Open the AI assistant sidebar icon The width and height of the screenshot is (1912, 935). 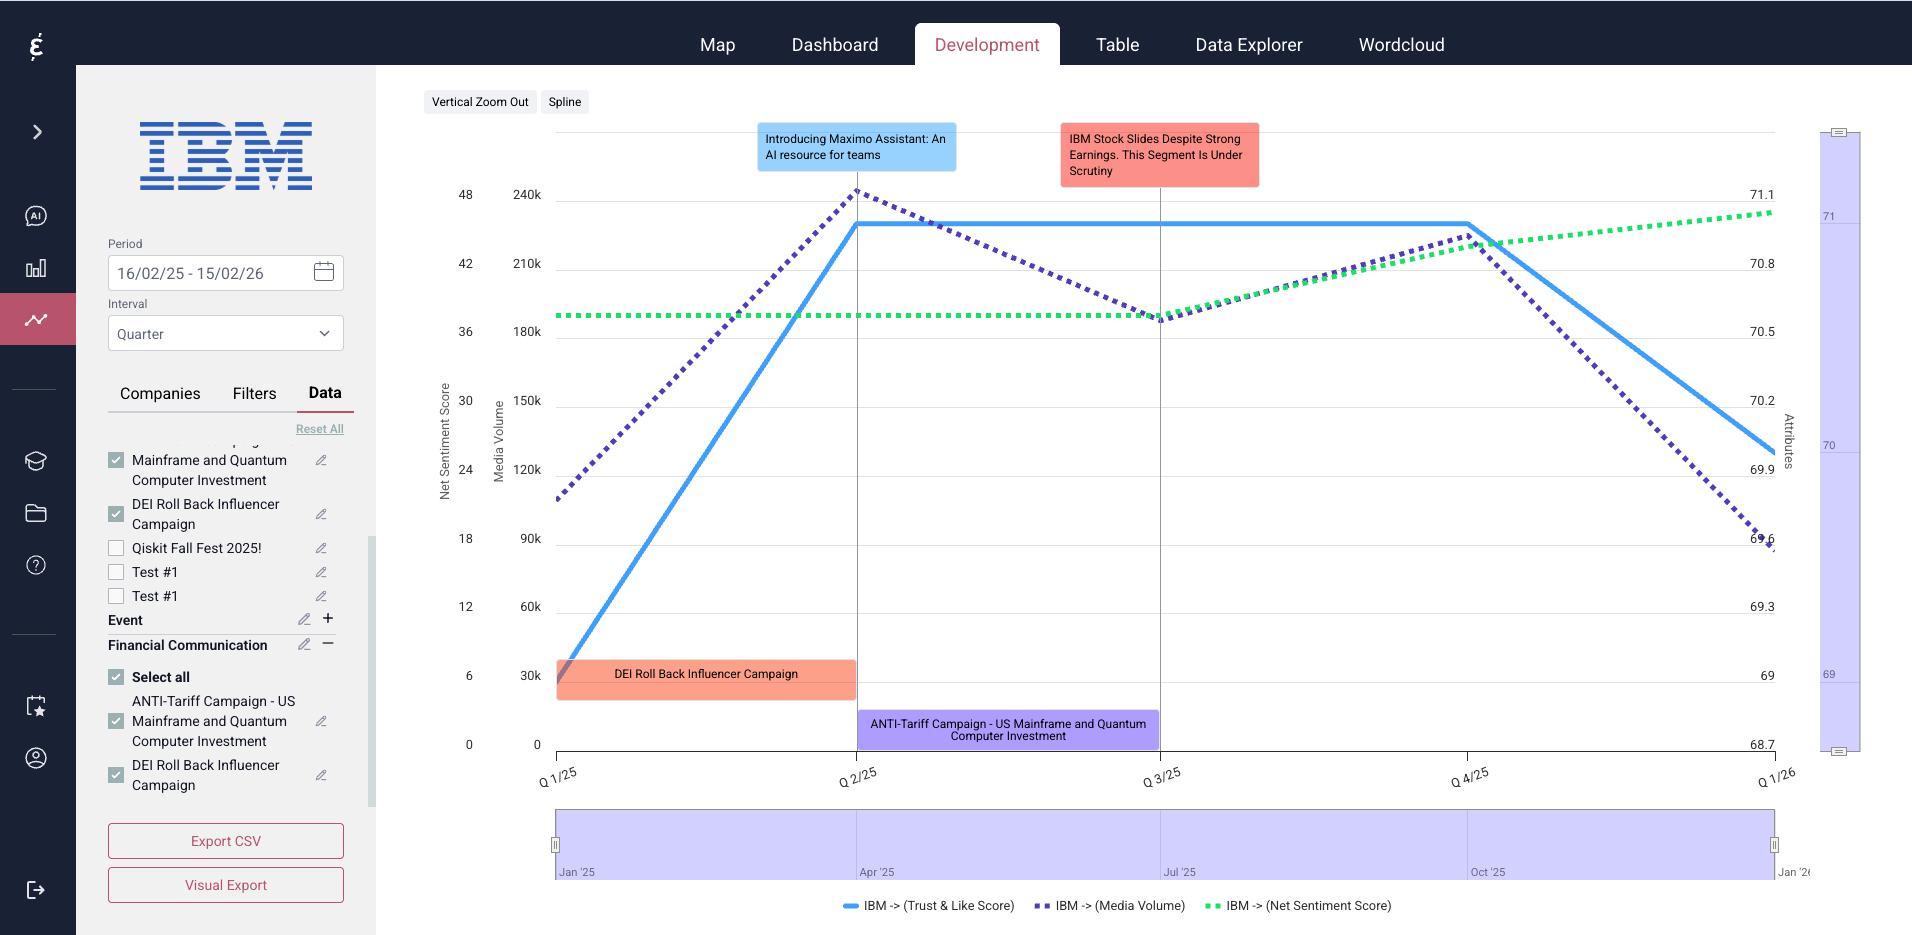tap(36, 216)
